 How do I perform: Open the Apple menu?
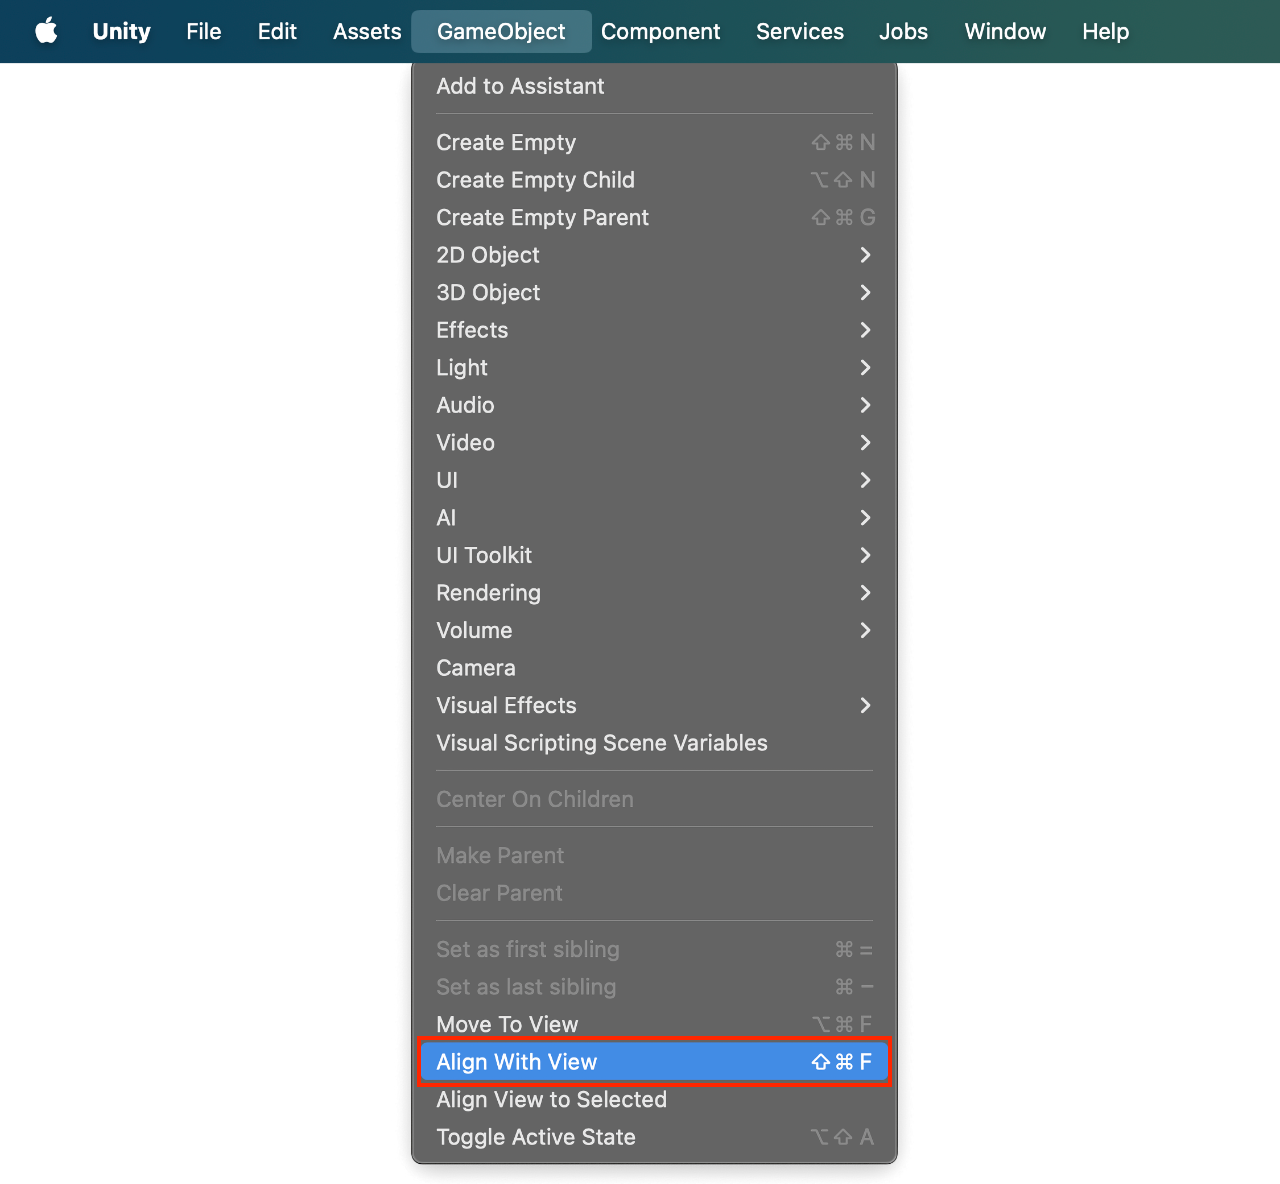point(47,31)
